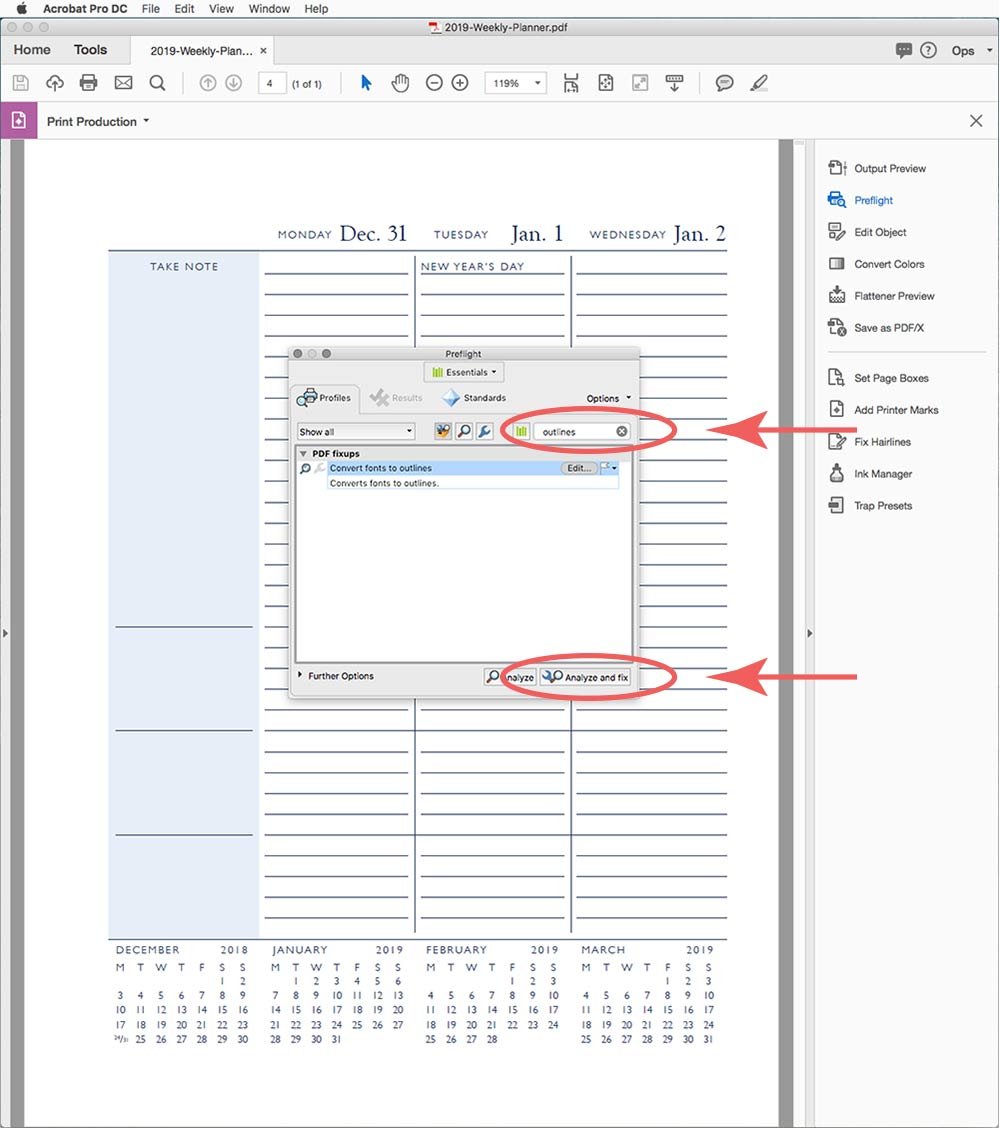Open the Ink Manager tool

click(x=883, y=473)
